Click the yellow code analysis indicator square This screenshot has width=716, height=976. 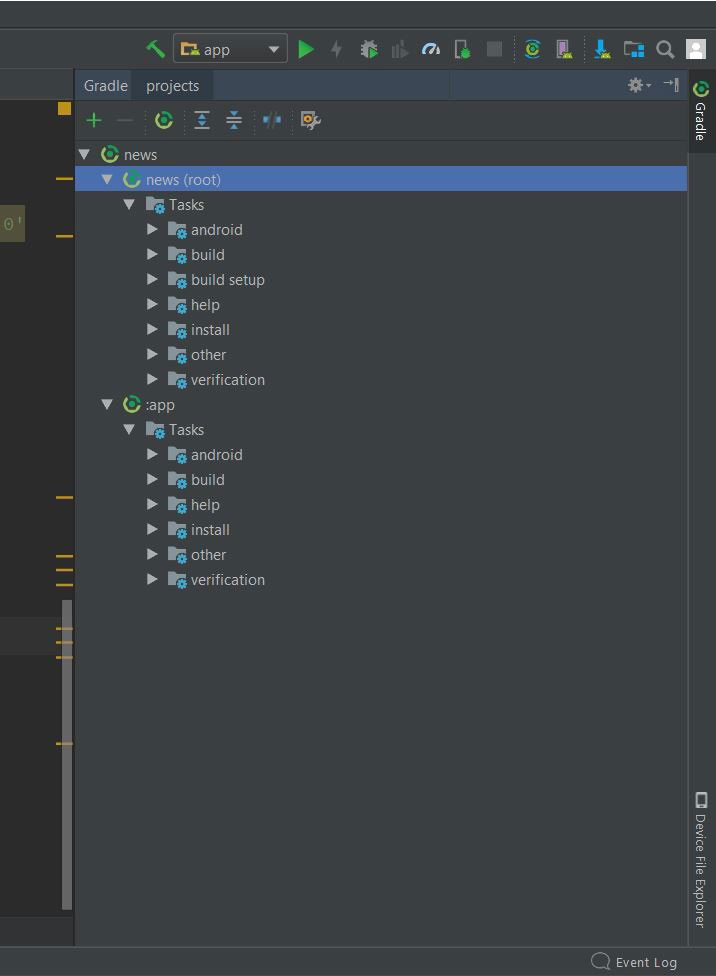64,108
